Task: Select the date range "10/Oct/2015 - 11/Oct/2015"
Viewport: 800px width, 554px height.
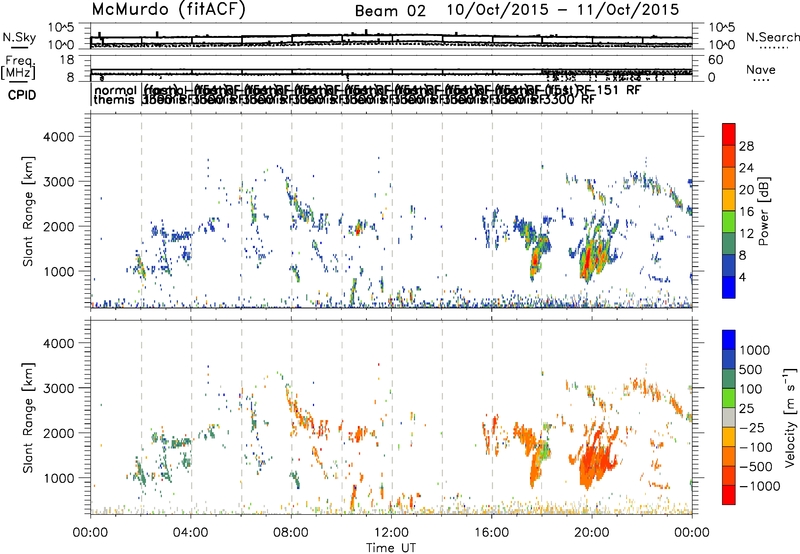Action: click(563, 10)
